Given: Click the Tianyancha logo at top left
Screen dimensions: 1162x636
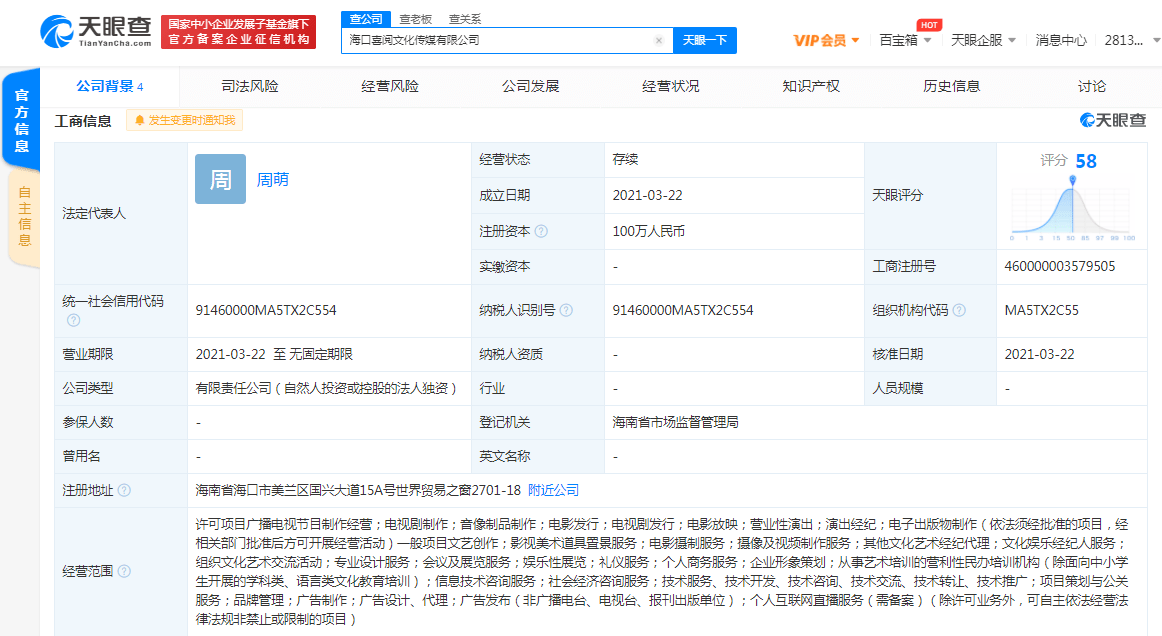Looking at the screenshot, I should click(96, 32).
